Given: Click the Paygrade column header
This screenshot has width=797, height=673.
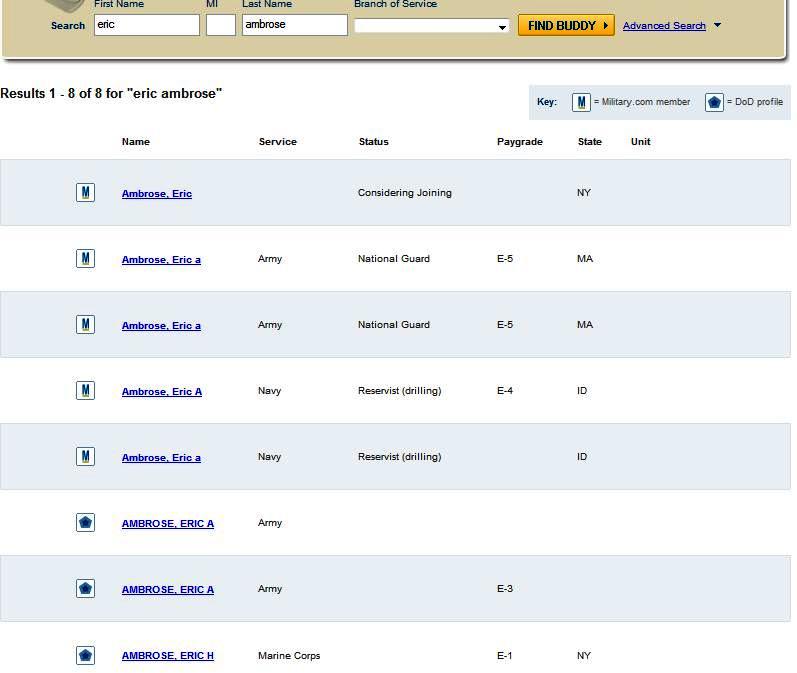Looking at the screenshot, I should 520,142.
